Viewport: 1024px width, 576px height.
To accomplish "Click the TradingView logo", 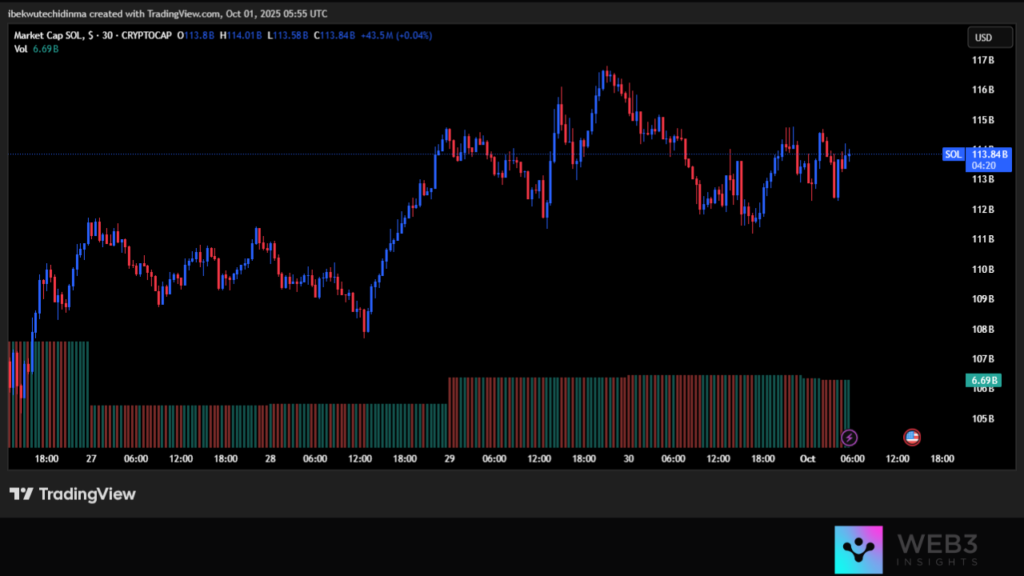I will click(x=72, y=494).
